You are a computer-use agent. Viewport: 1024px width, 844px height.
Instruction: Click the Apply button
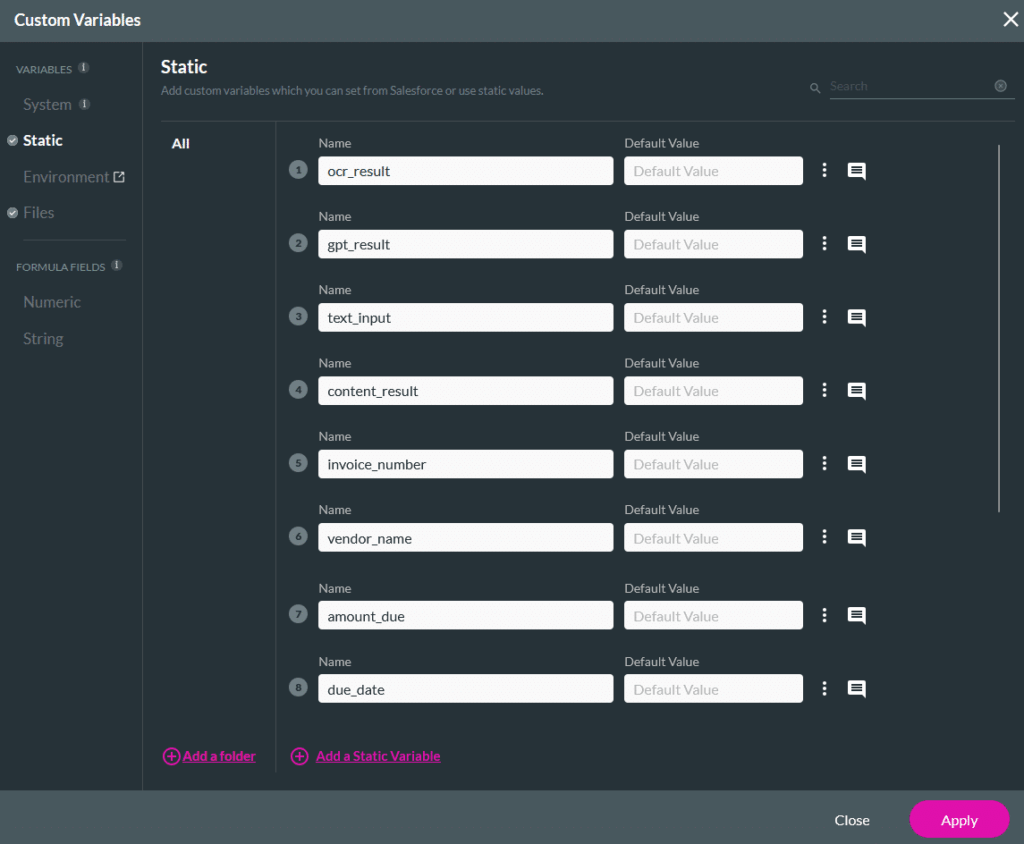click(x=958, y=820)
